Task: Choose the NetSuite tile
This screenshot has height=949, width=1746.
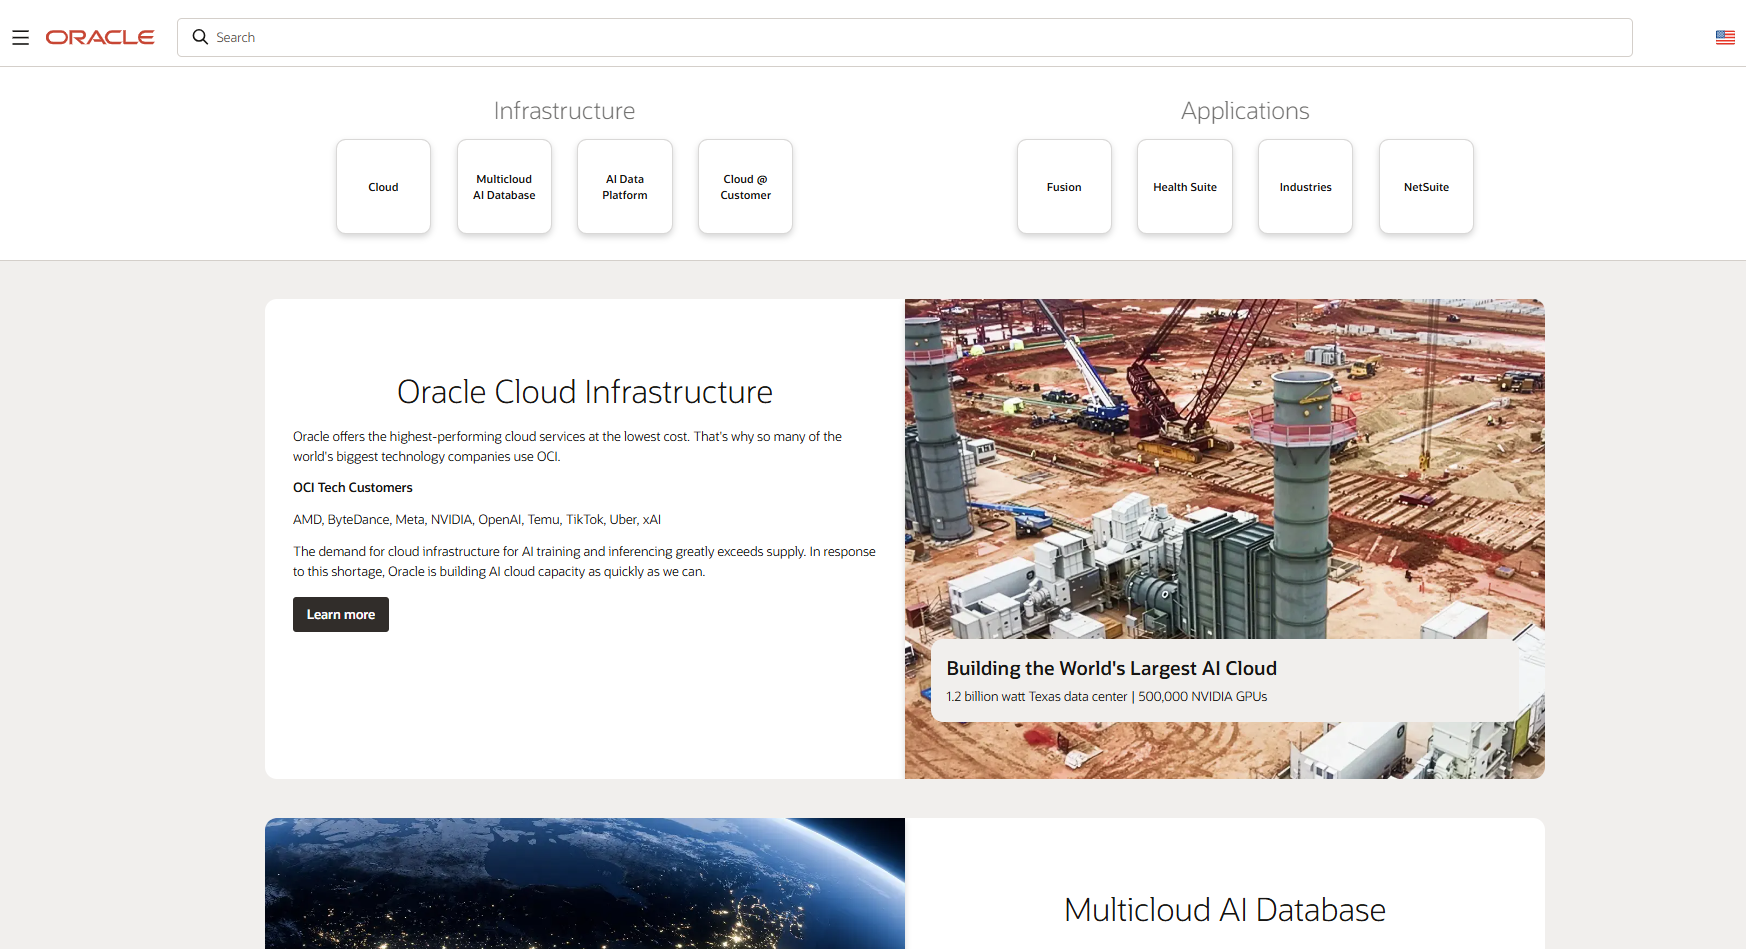Action: pyautogui.click(x=1426, y=187)
